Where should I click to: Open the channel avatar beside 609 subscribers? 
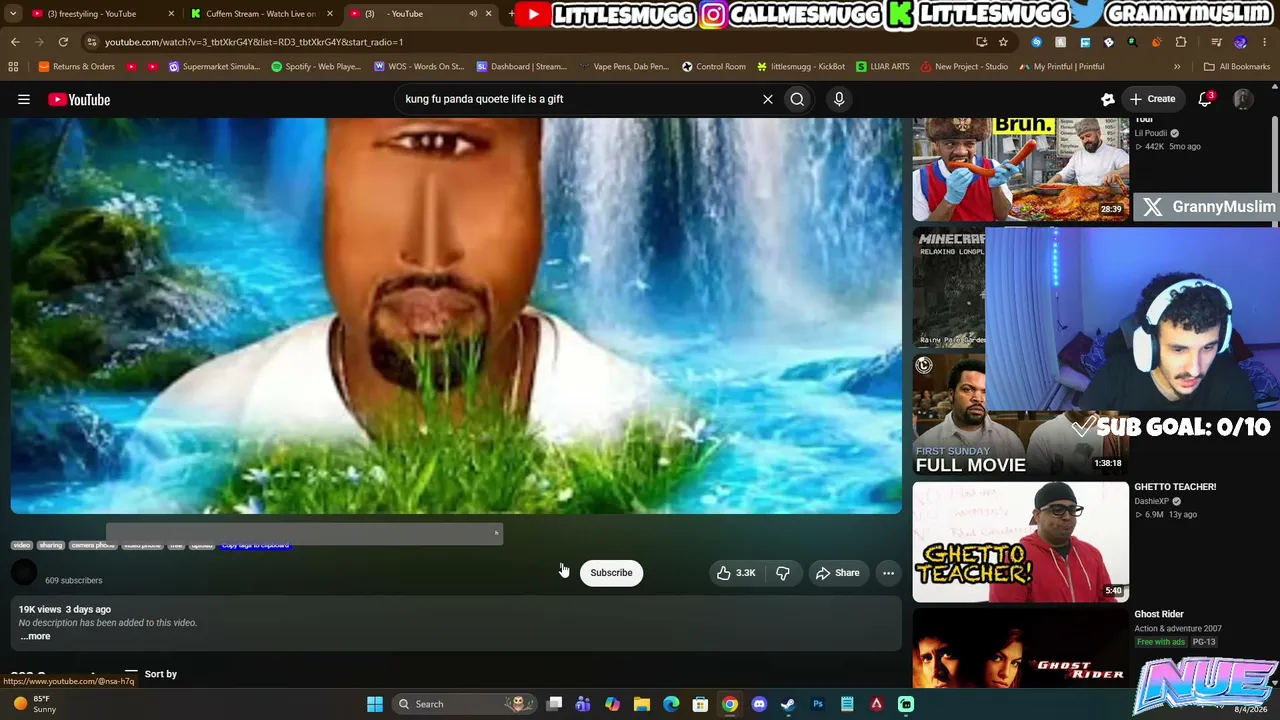pos(25,573)
